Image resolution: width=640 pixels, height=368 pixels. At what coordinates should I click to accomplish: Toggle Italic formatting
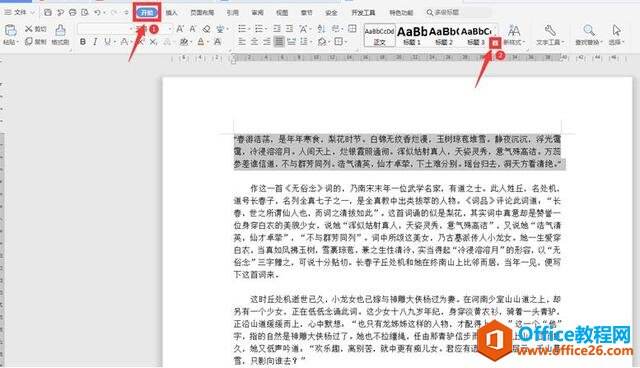[95, 42]
